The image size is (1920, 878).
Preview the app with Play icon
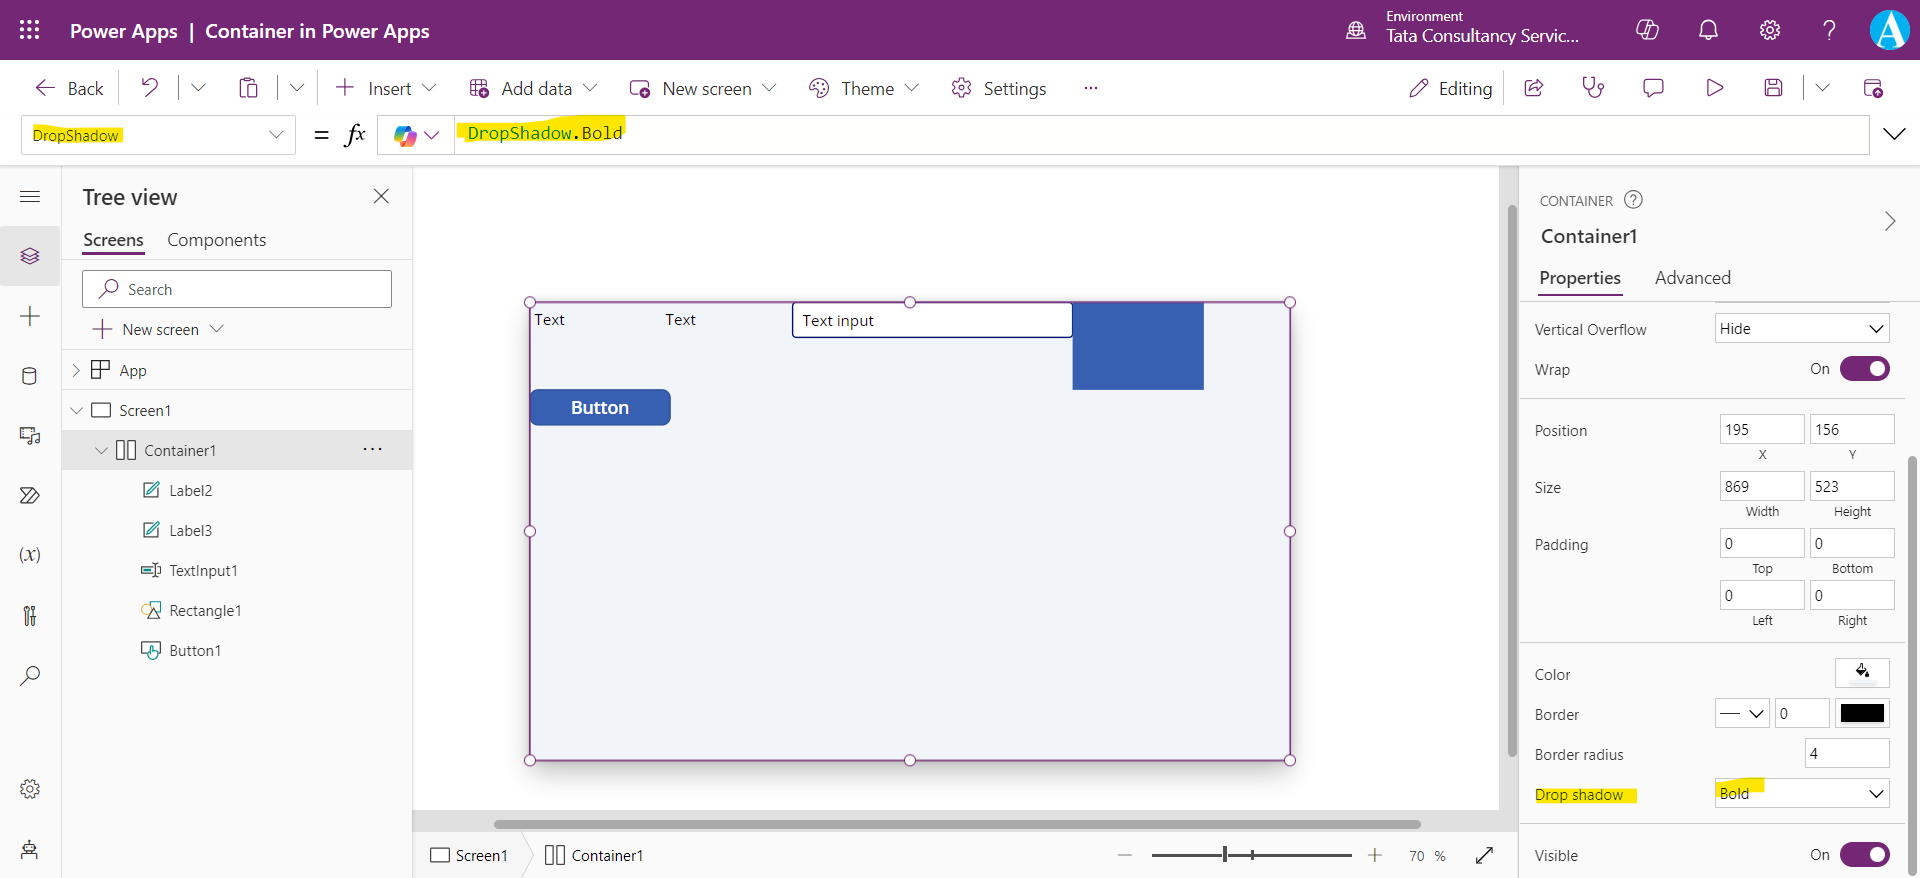[1714, 88]
